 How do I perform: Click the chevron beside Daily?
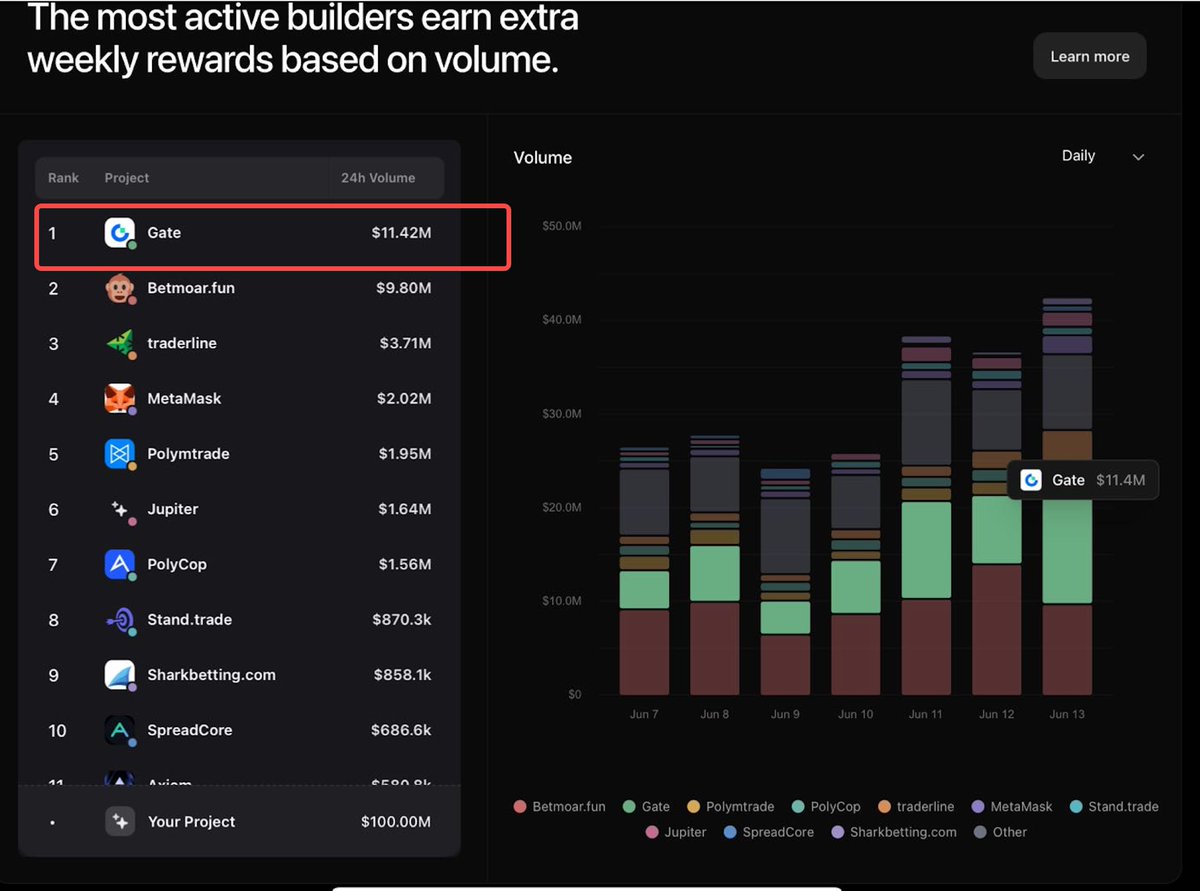pyautogui.click(x=1138, y=157)
